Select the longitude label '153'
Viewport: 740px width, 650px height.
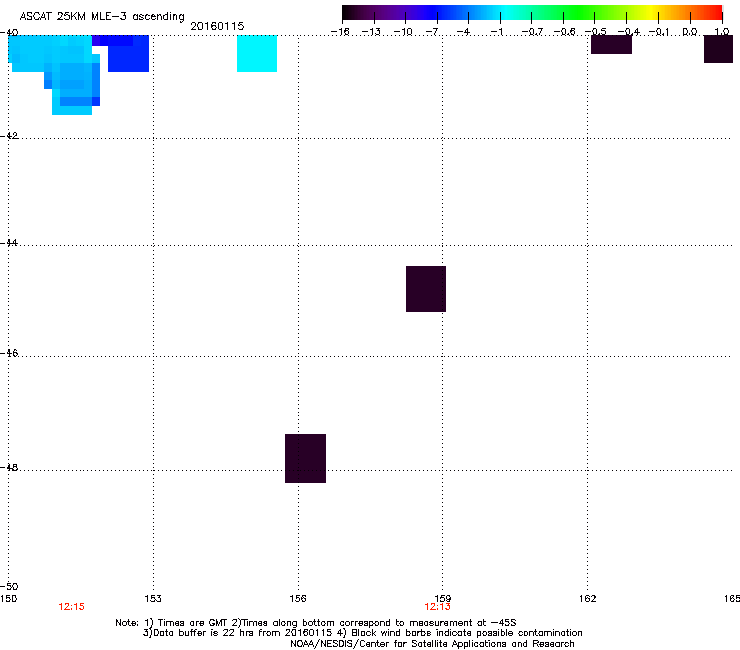pos(153,599)
